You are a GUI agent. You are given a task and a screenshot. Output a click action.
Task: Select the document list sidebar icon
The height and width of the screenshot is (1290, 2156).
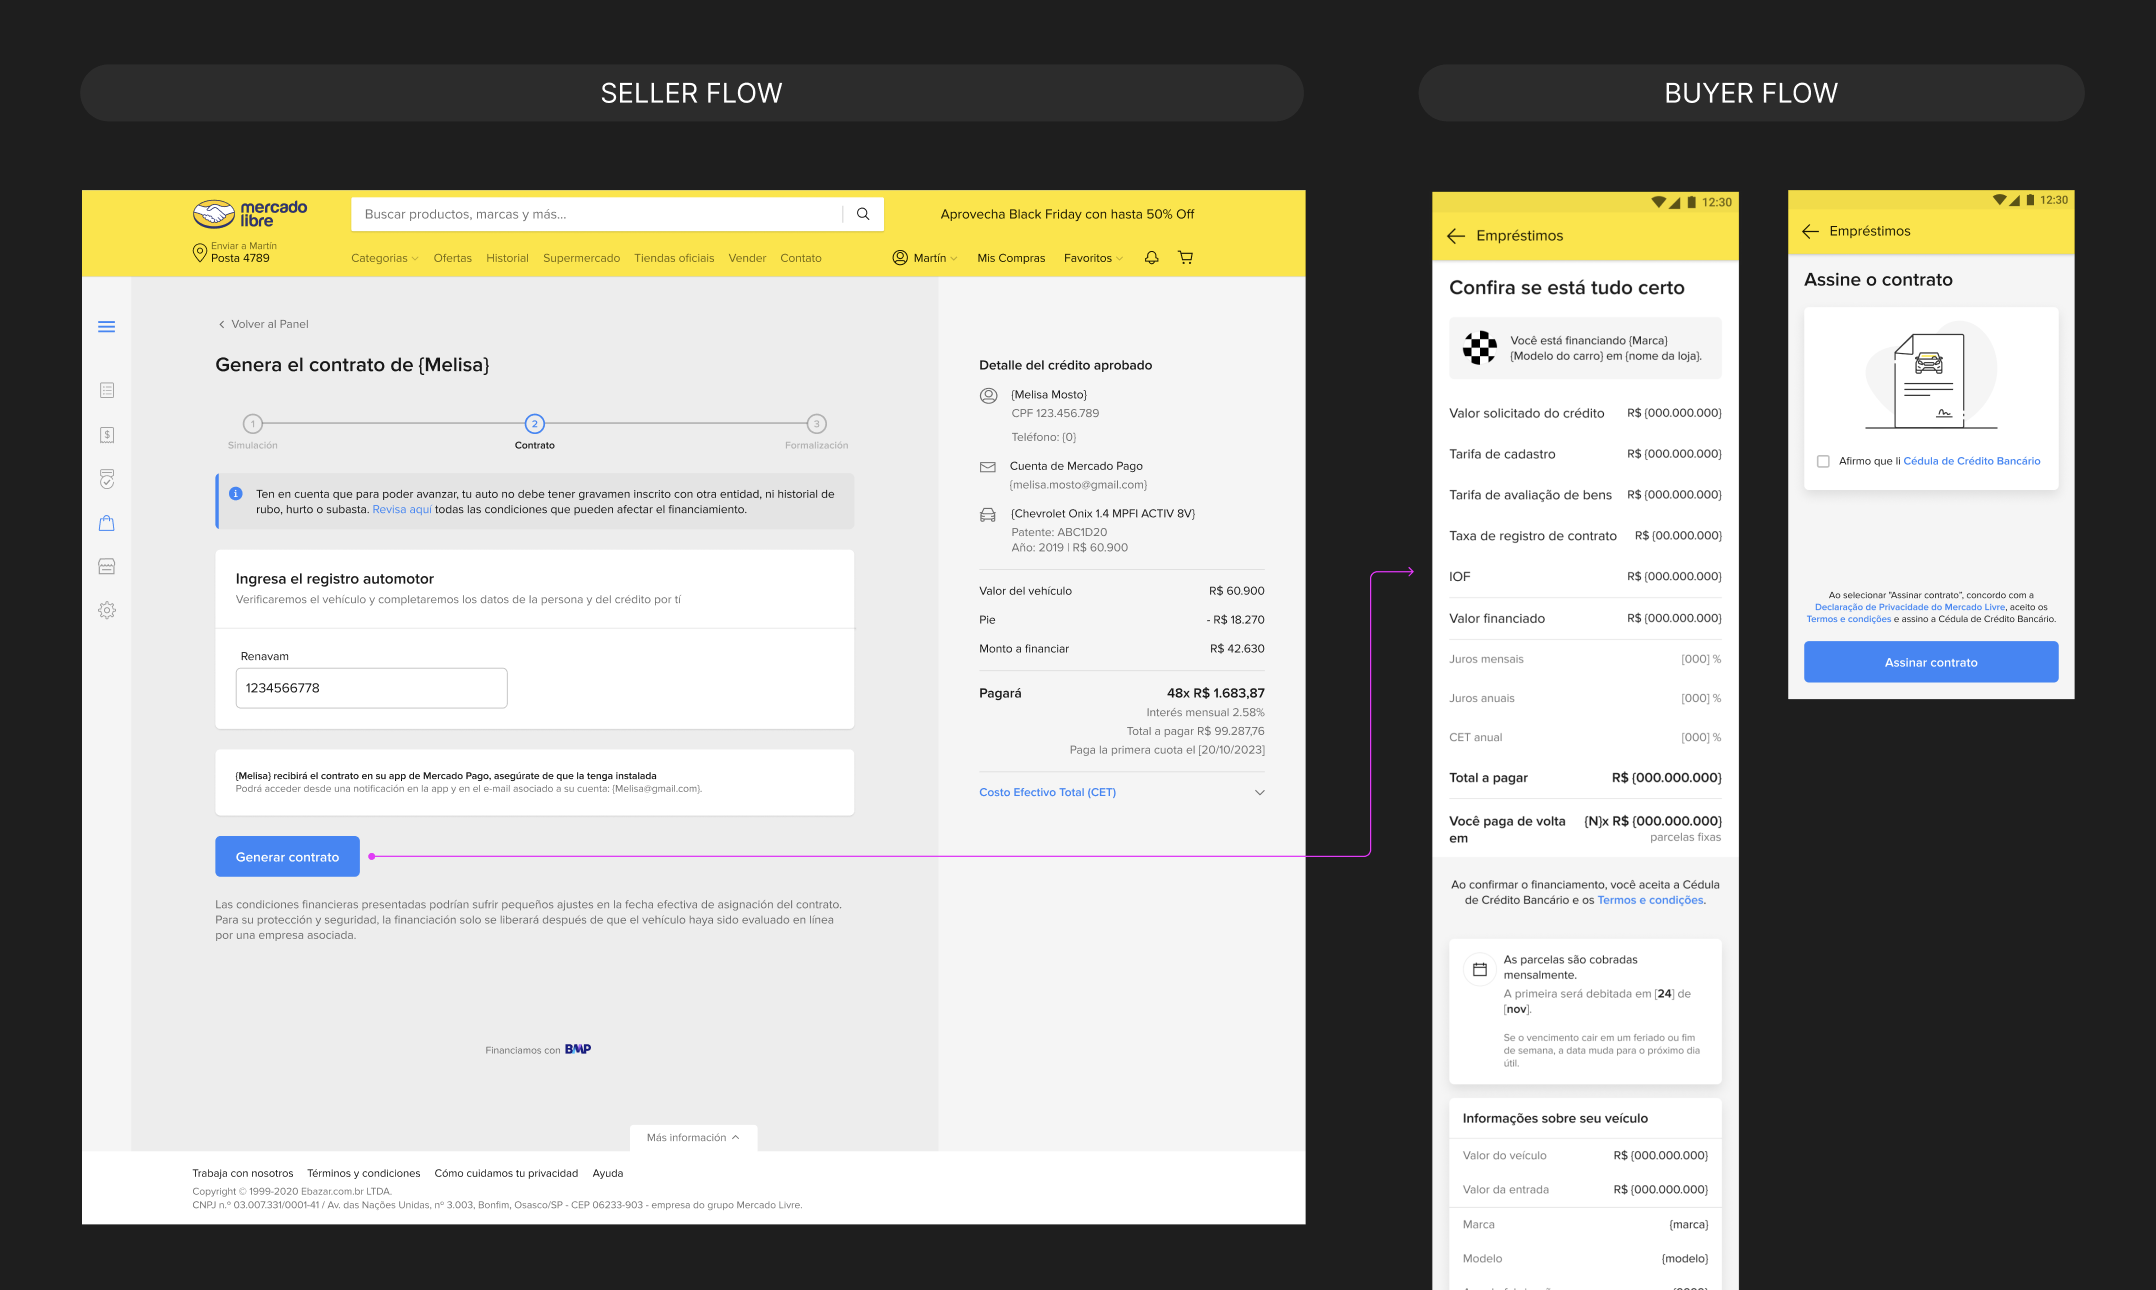(107, 390)
